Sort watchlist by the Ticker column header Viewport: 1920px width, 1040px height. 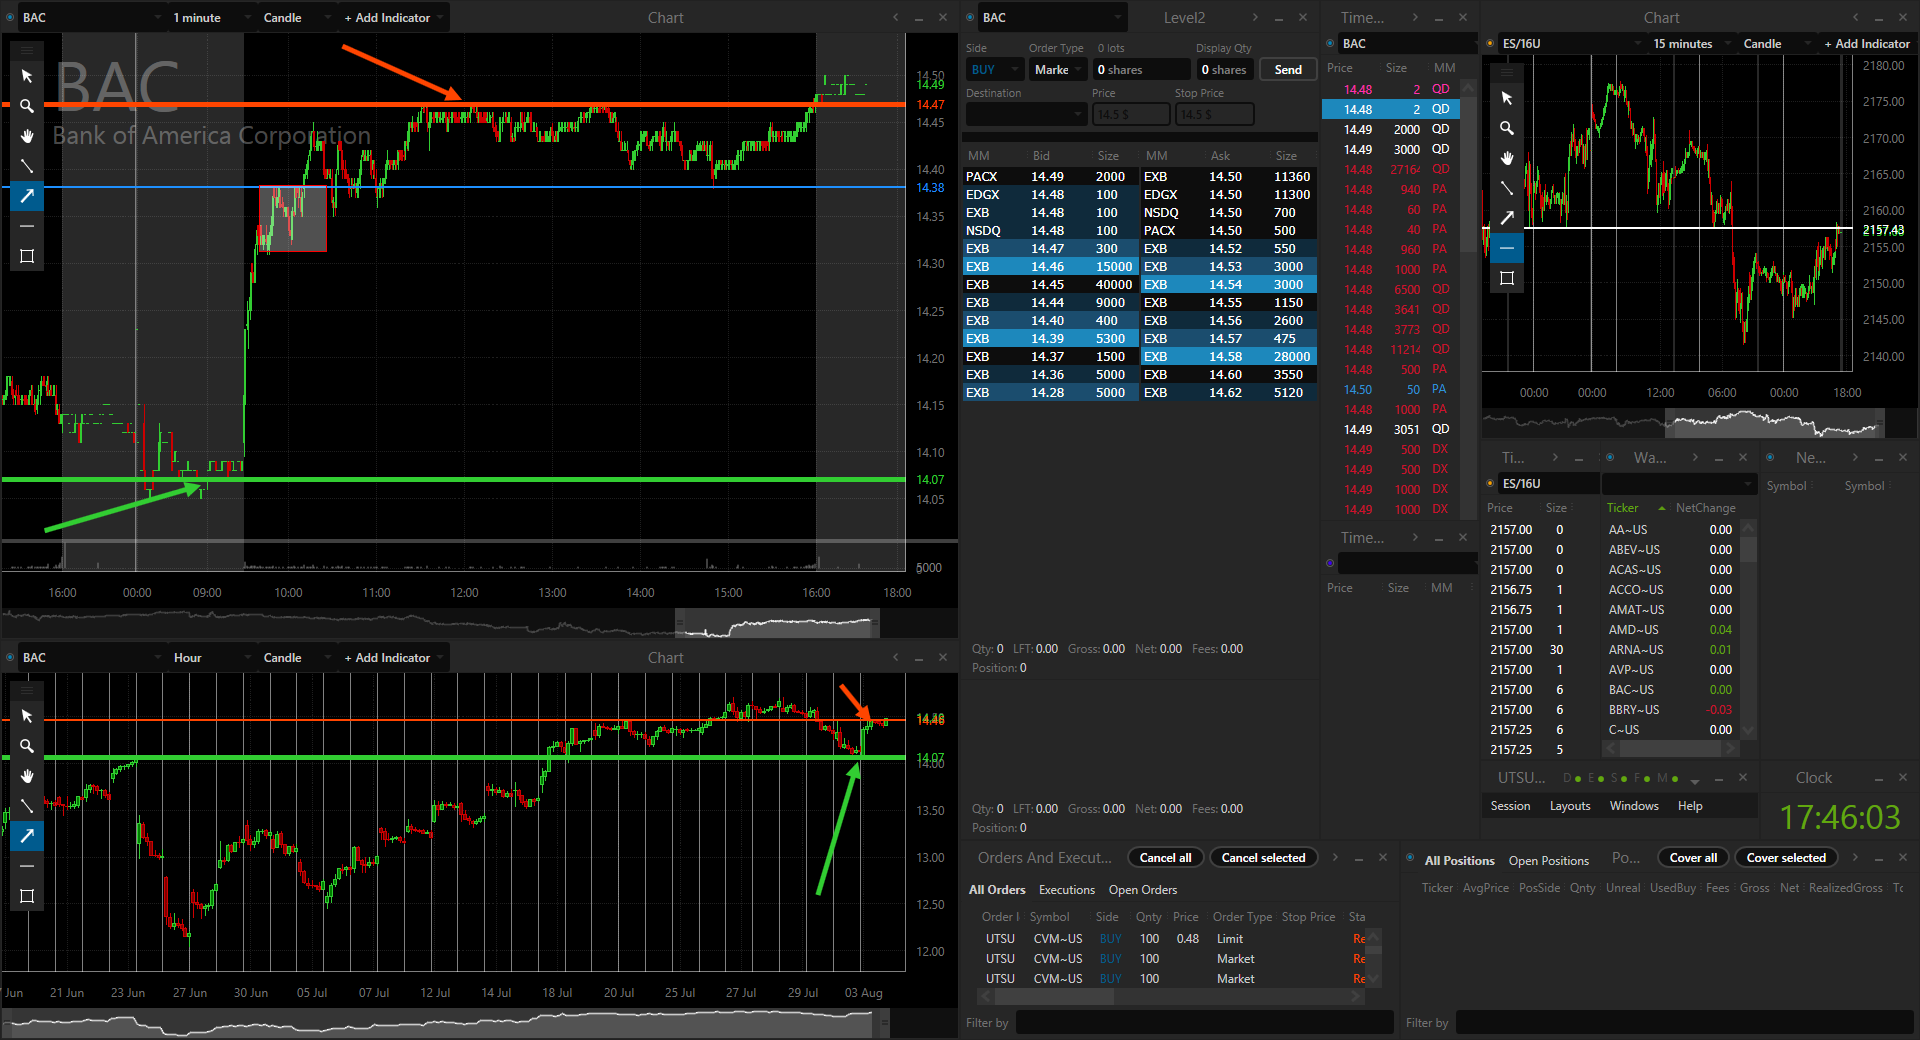pyautogui.click(x=1622, y=508)
